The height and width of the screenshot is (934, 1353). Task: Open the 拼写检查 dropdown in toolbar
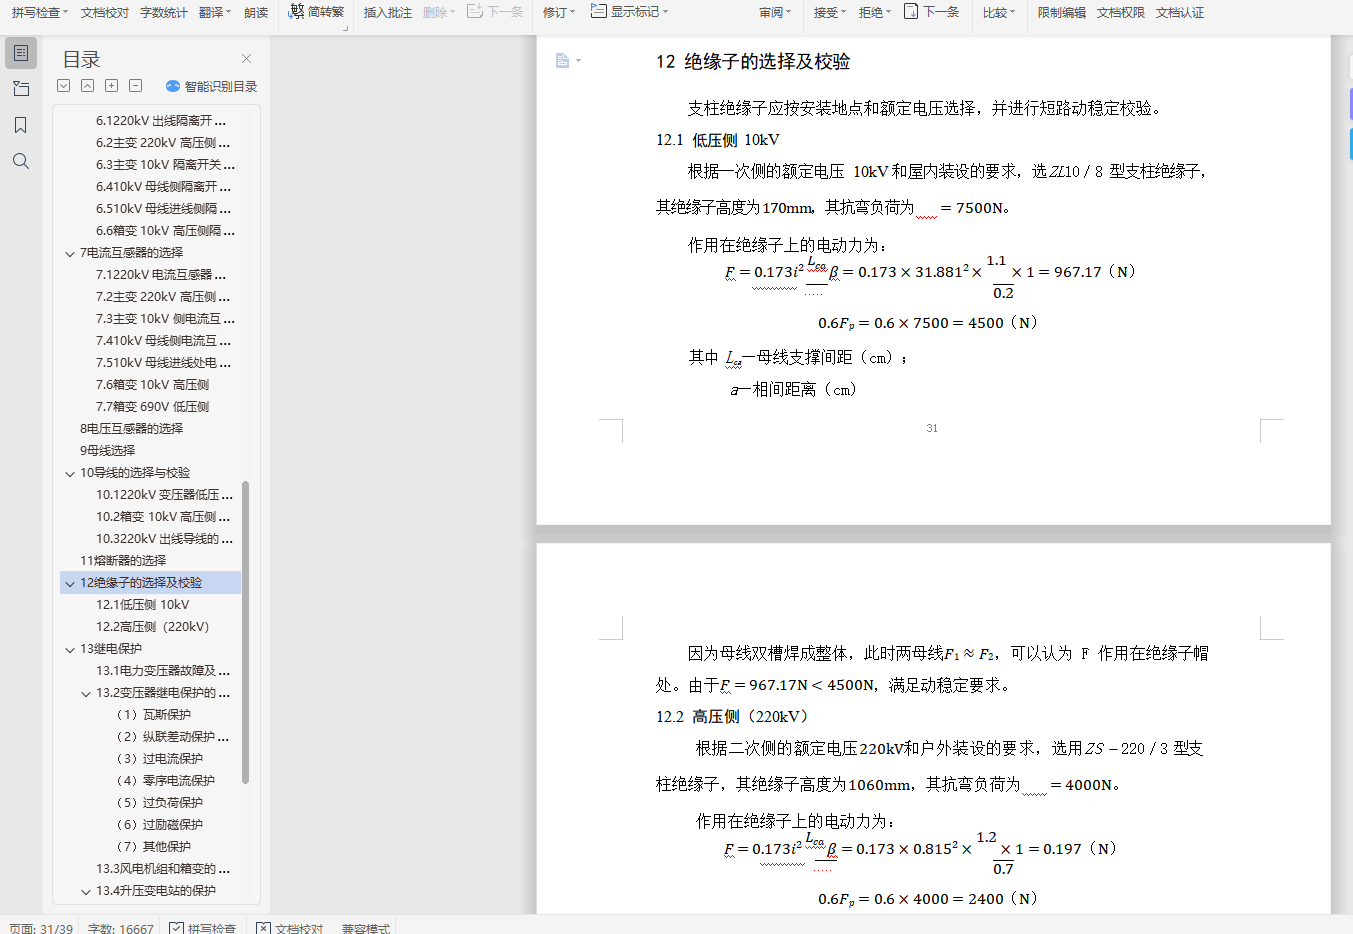point(40,12)
